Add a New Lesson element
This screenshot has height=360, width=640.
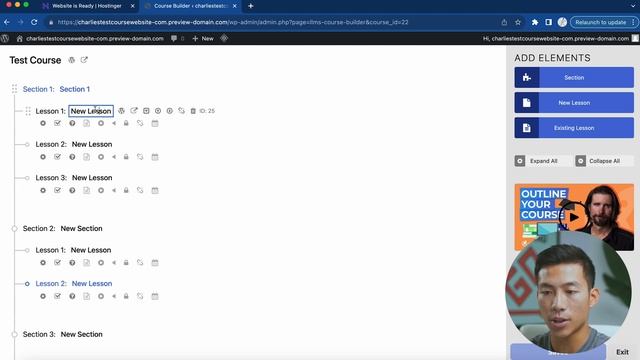coord(574,102)
